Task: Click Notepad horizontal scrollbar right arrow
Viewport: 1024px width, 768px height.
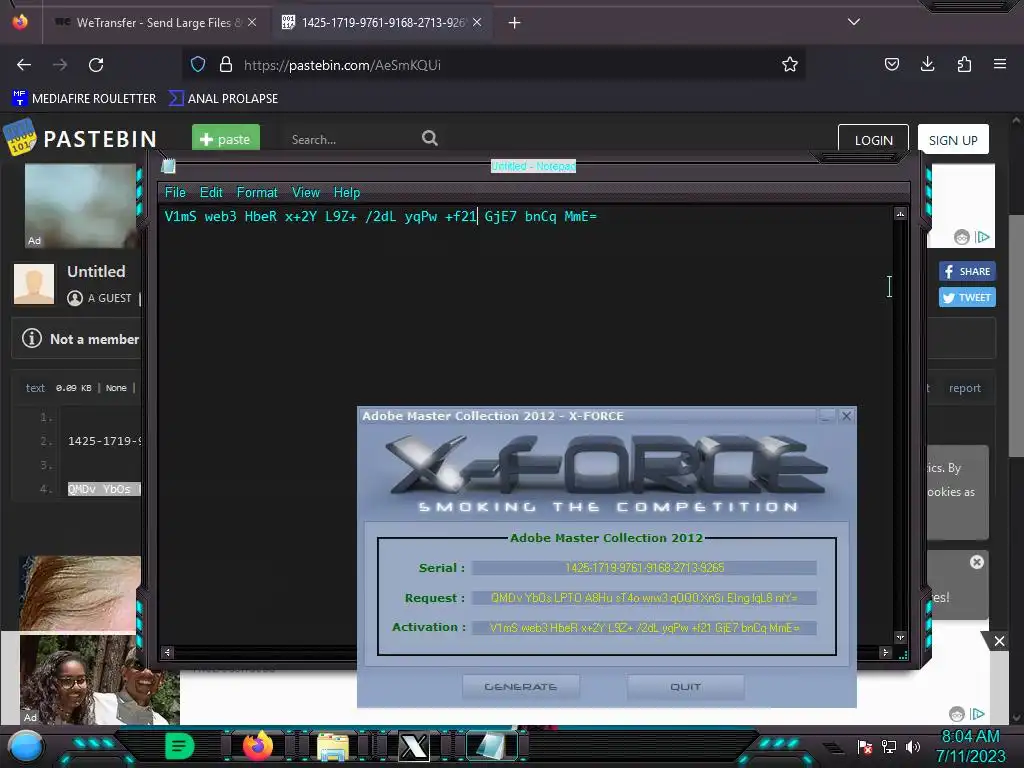Action: point(886,652)
